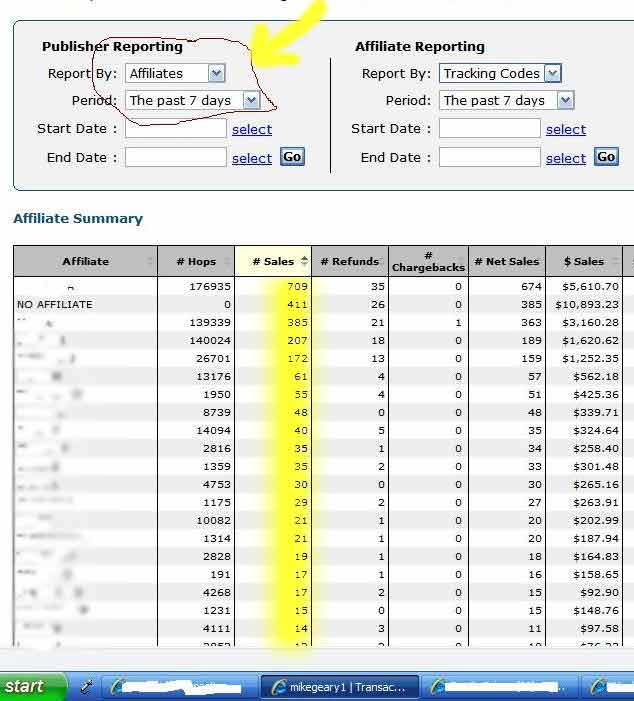Open the Tracking Codes Report By dropdown

[552, 73]
